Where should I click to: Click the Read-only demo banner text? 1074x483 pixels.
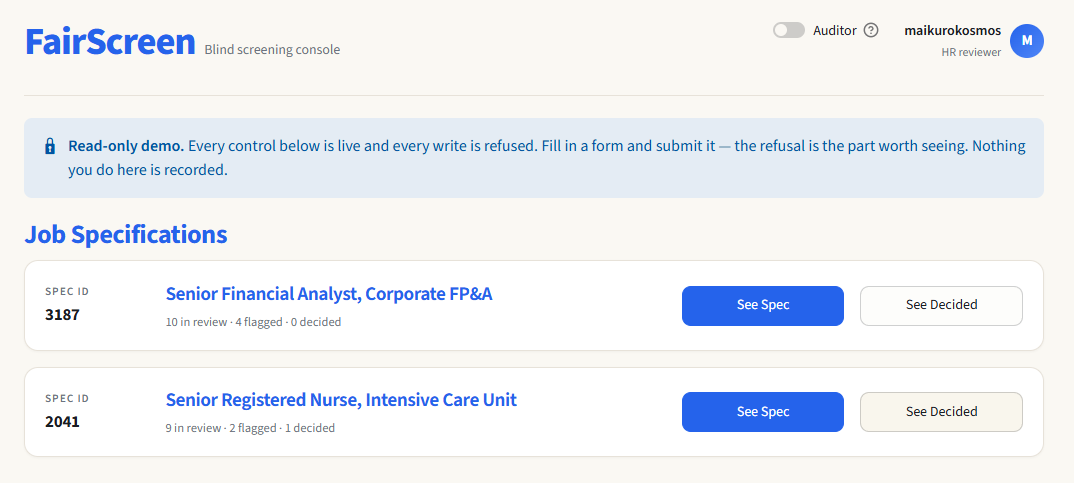tap(547, 158)
